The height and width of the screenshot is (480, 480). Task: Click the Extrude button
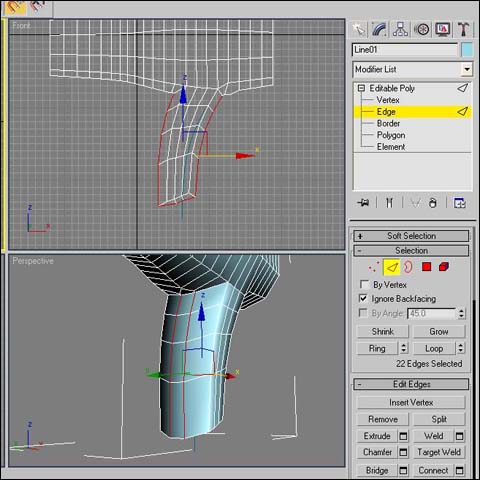tap(377, 436)
